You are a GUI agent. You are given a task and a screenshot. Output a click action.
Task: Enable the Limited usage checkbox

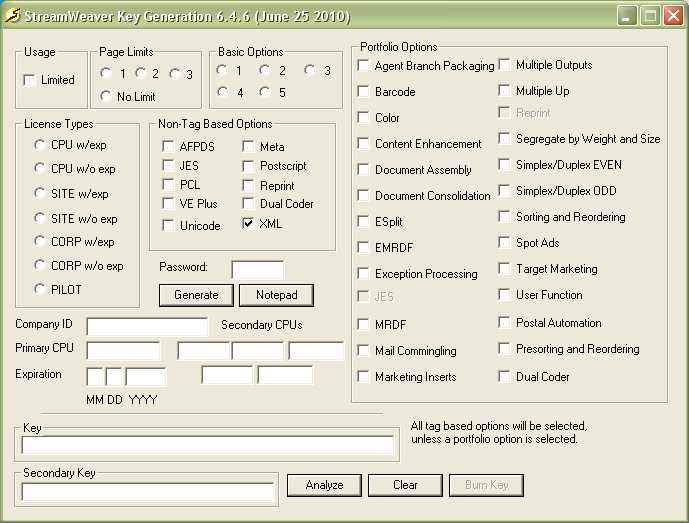pyautogui.click(x=30, y=80)
